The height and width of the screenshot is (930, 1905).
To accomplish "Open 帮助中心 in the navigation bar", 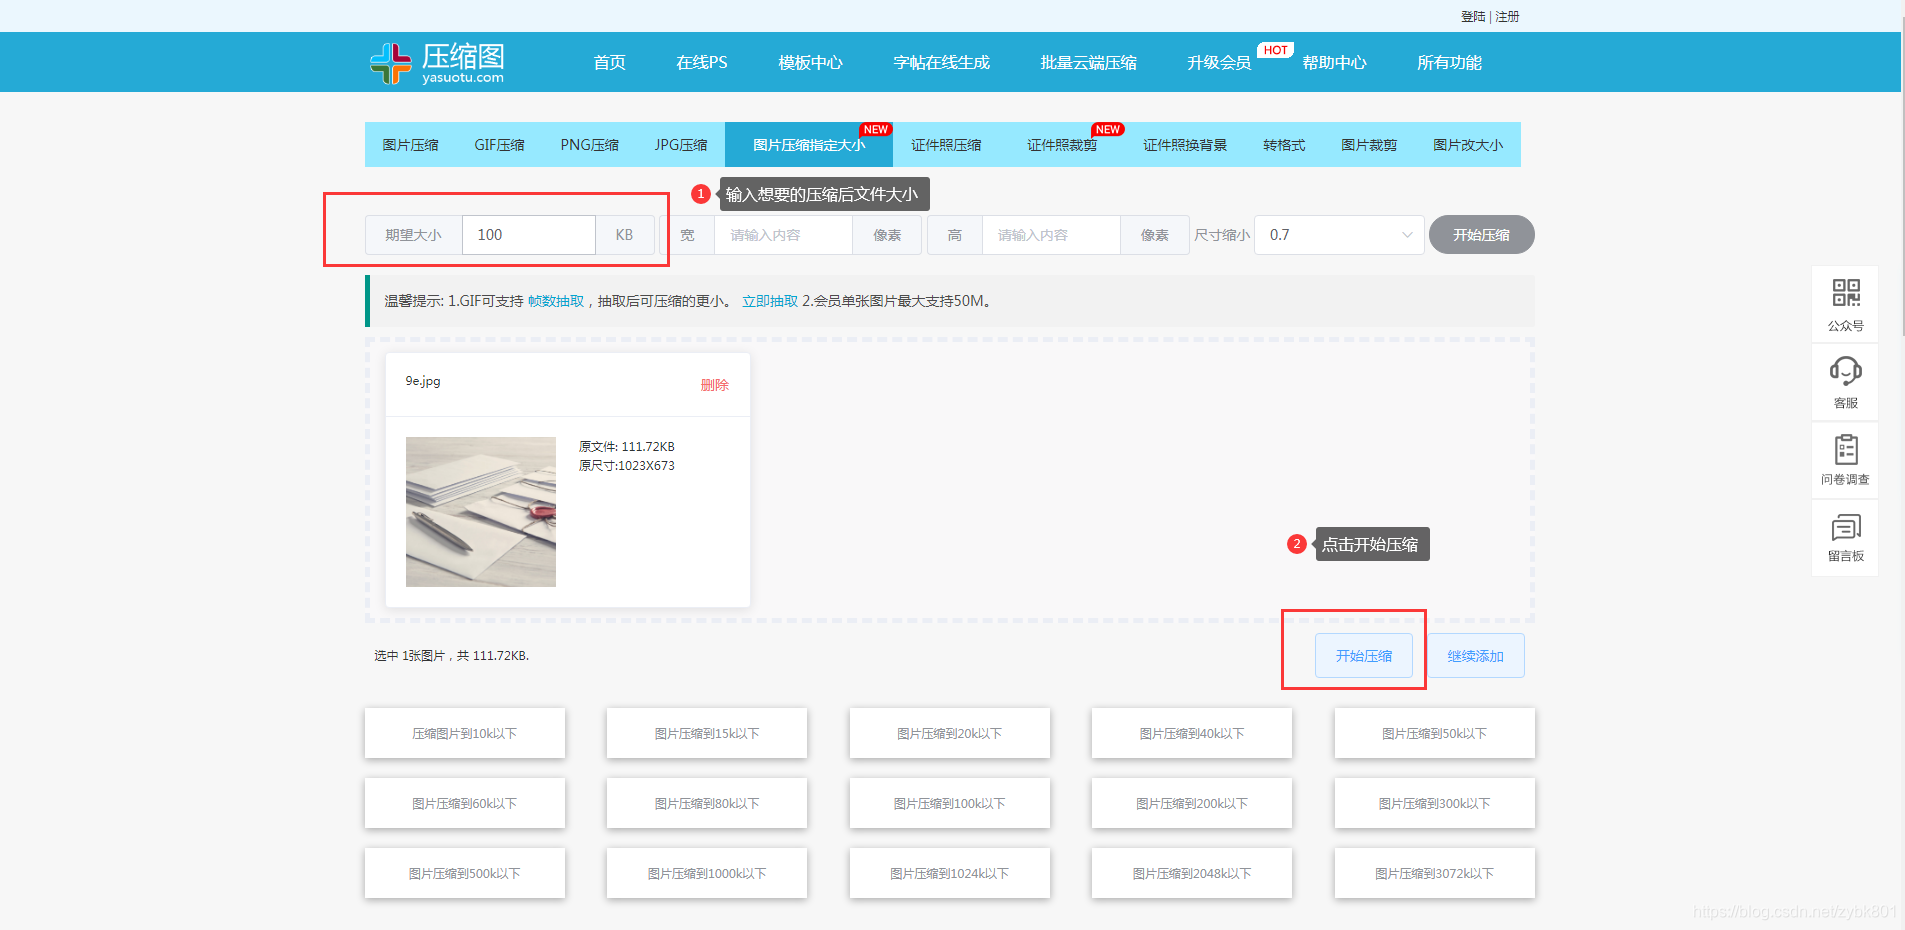I will coord(1334,62).
